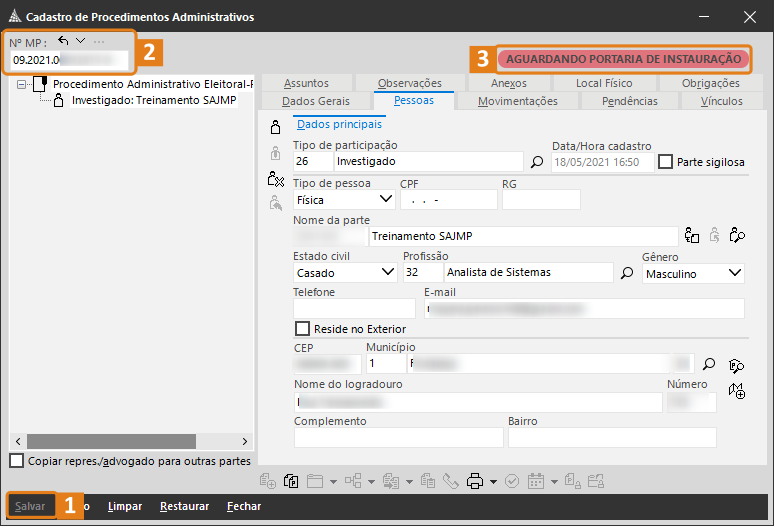The image size is (774, 526).
Task: Switch to the Observações tab
Action: coord(410,83)
